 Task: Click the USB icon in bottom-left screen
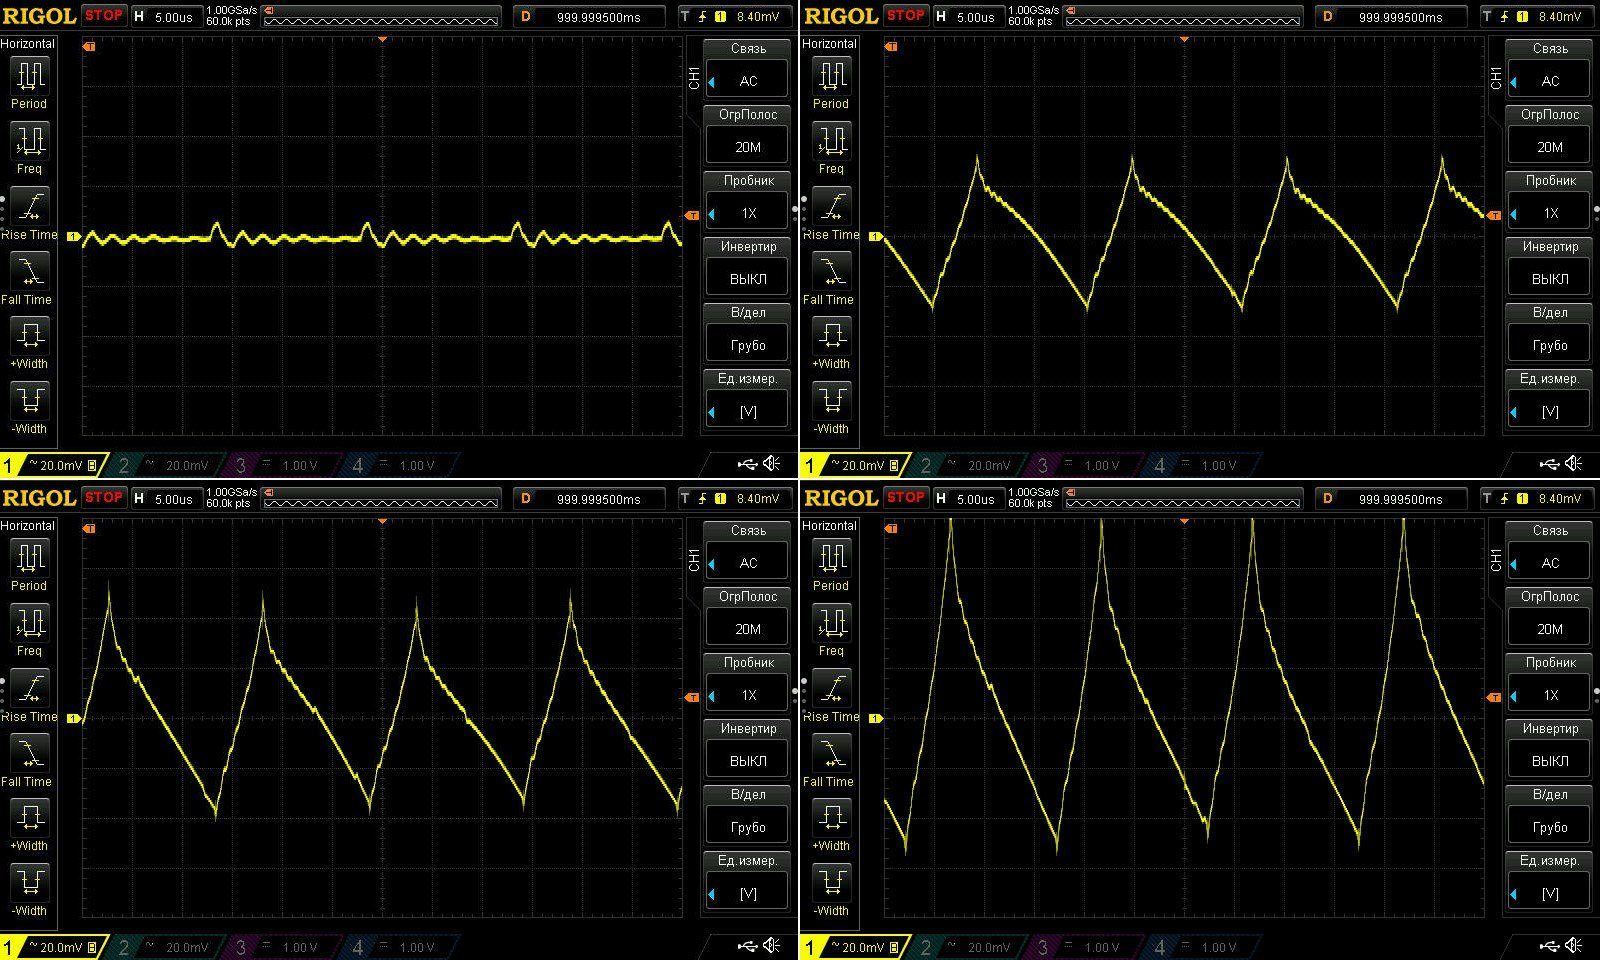pyautogui.click(x=747, y=946)
